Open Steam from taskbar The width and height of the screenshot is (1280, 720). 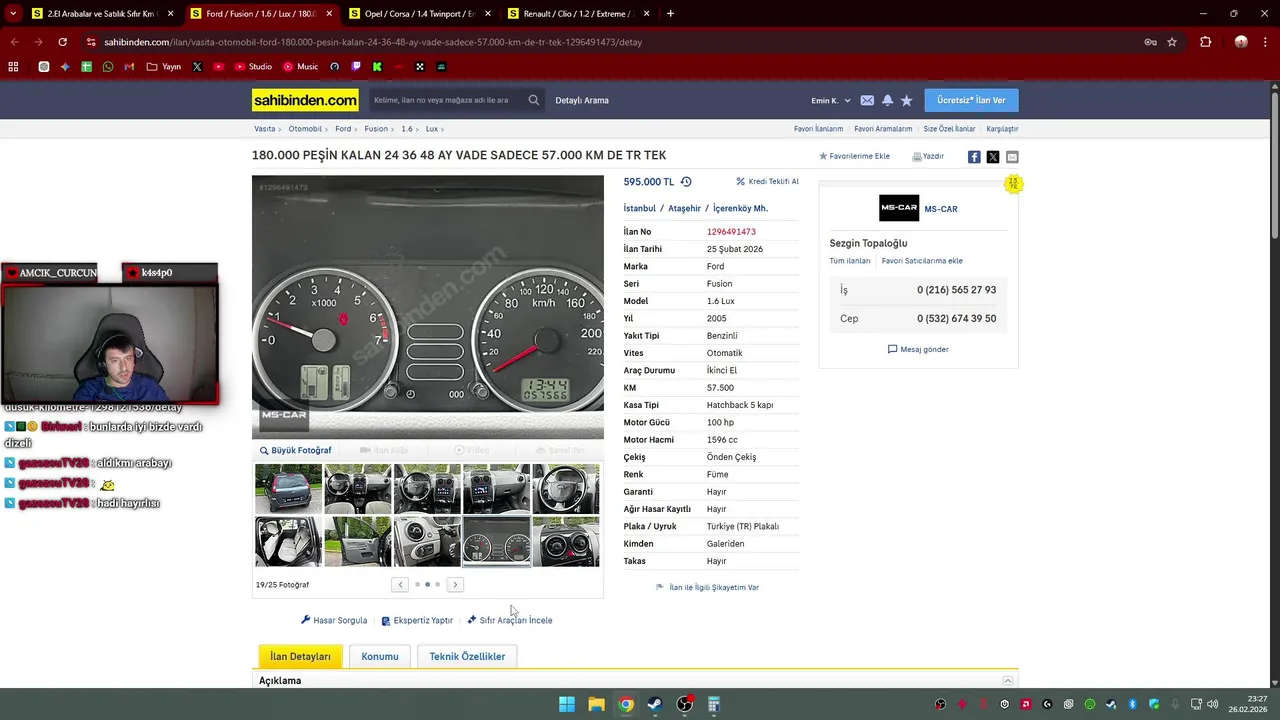[x=654, y=704]
